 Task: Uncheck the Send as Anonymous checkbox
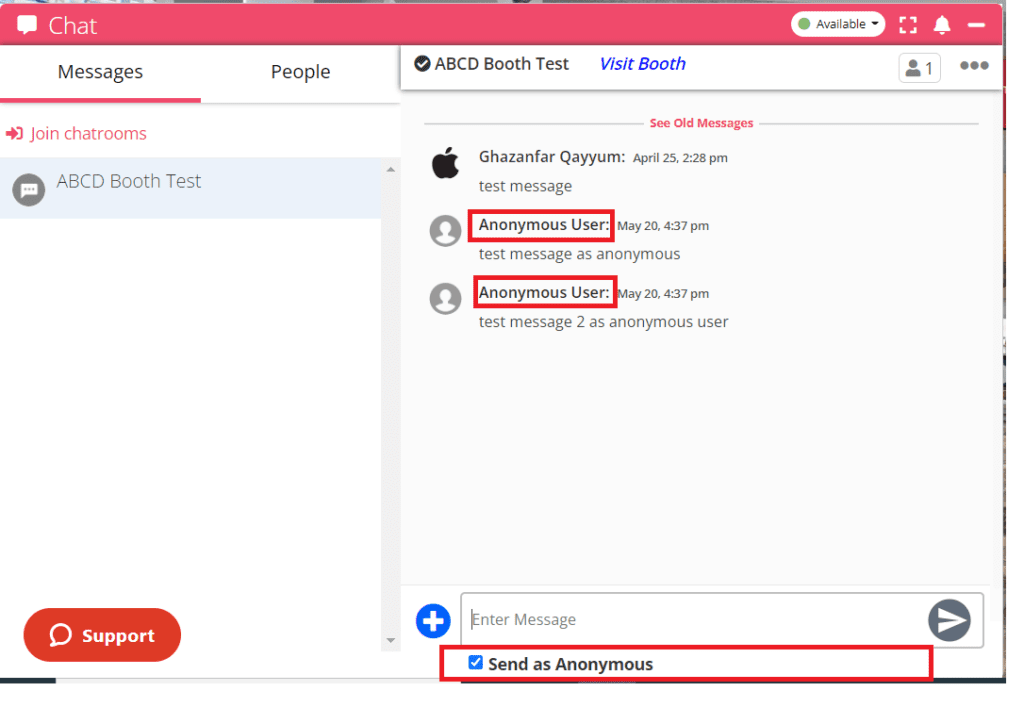coord(475,663)
